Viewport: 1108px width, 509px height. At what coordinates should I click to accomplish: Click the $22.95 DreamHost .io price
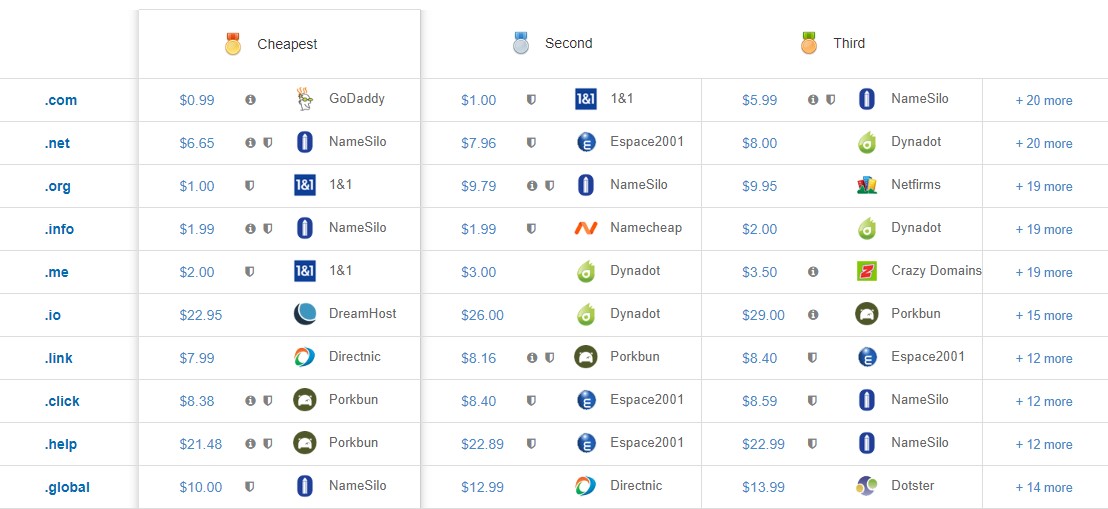(x=200, y=315)
